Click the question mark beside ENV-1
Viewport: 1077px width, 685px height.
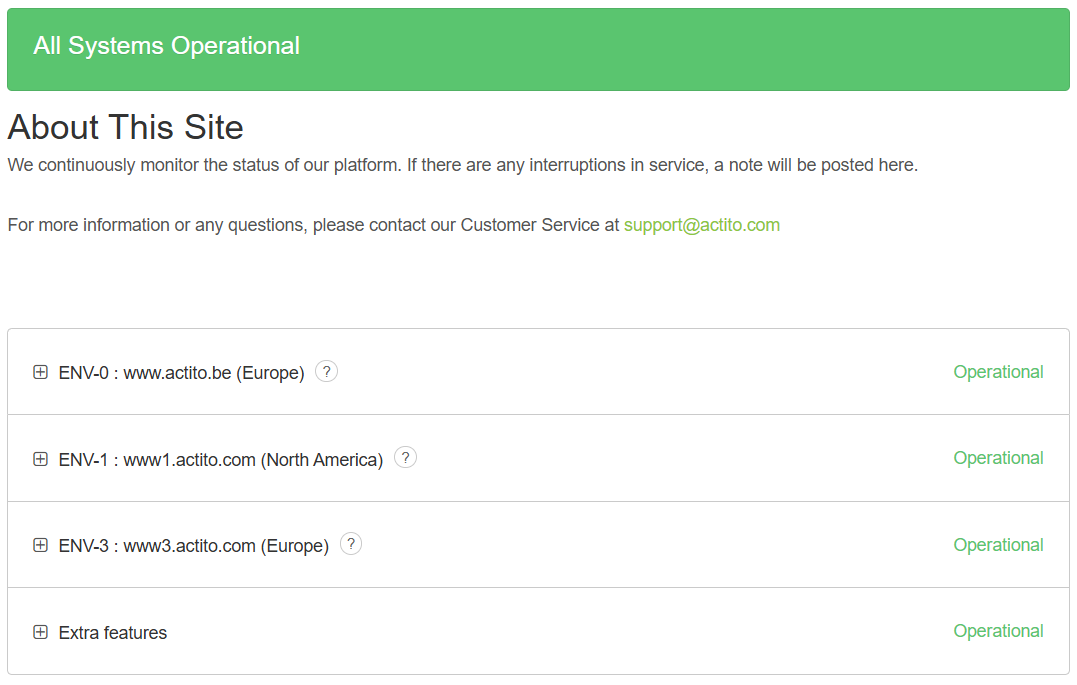(405, 457)
